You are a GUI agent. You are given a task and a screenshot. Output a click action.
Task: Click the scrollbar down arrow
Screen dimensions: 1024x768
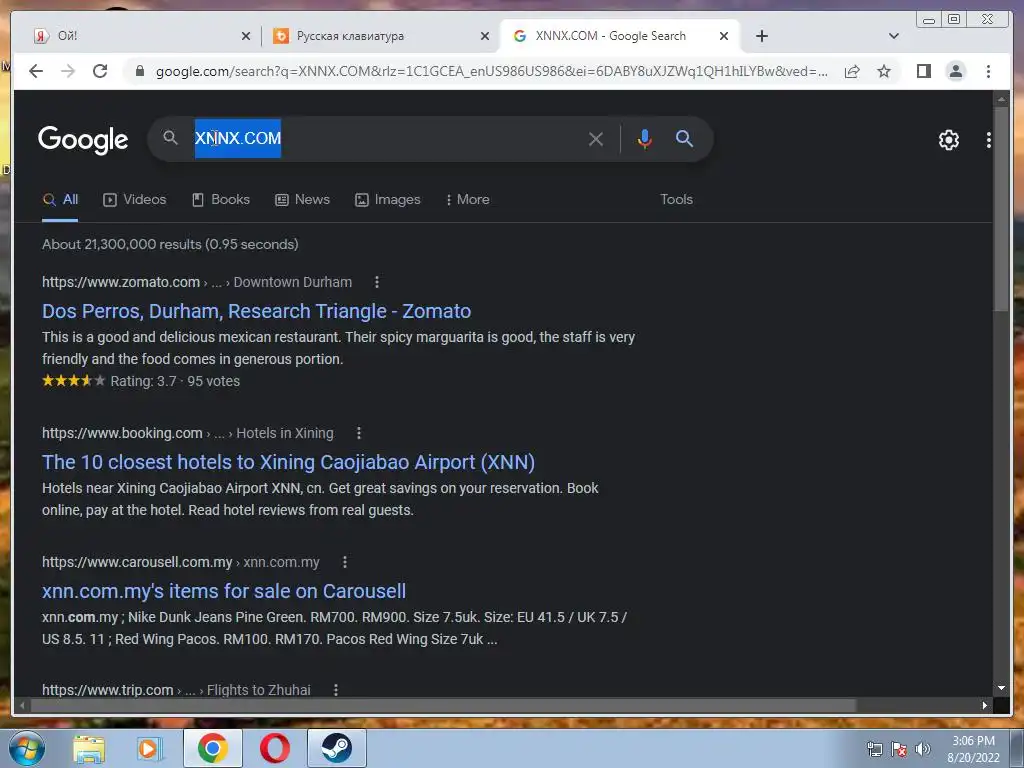[x=1001, y=688]
